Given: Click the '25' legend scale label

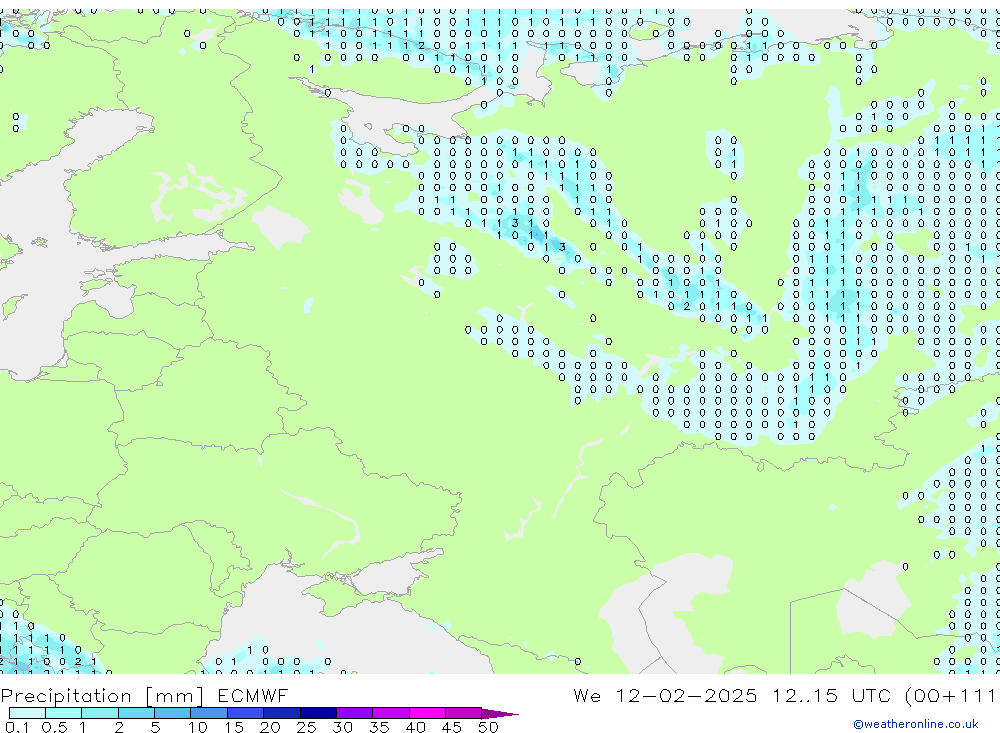Looking at the screenshot, I should click(306, 727).
